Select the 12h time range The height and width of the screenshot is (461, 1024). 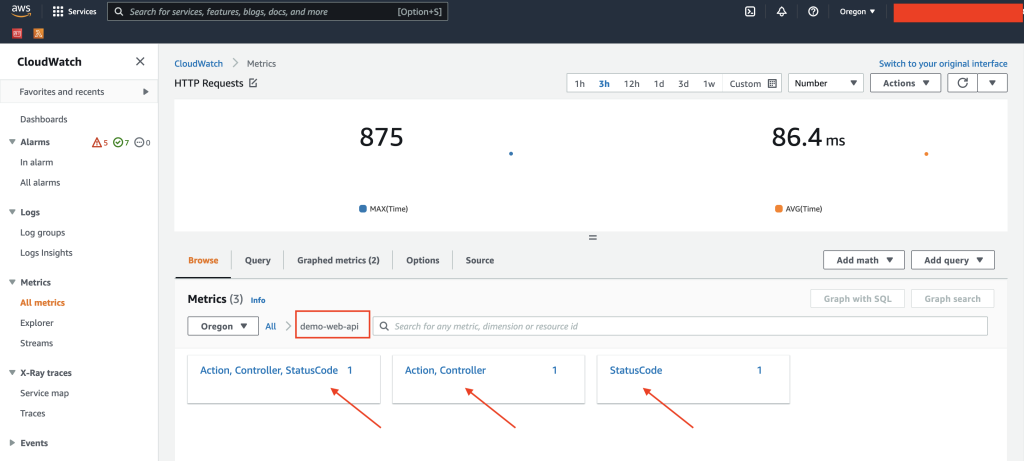click(x=632, y=84)
